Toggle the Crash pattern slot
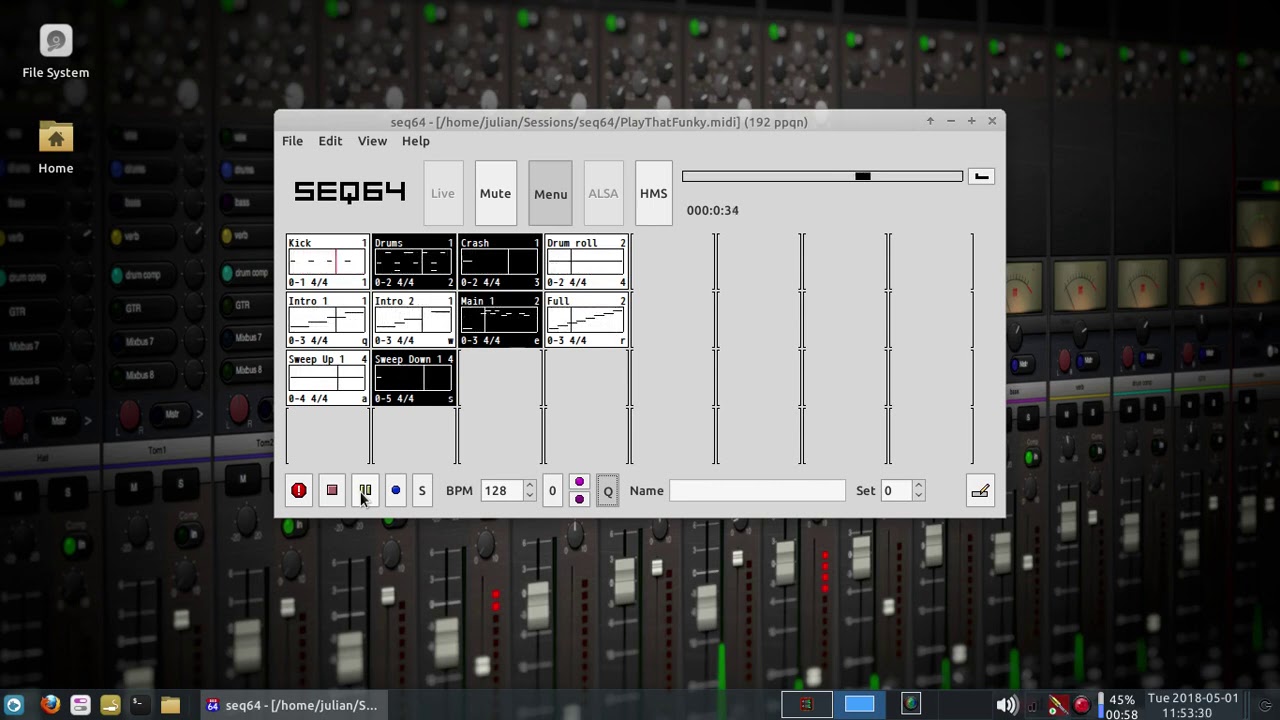1280x720 pixels. (499, 262)
